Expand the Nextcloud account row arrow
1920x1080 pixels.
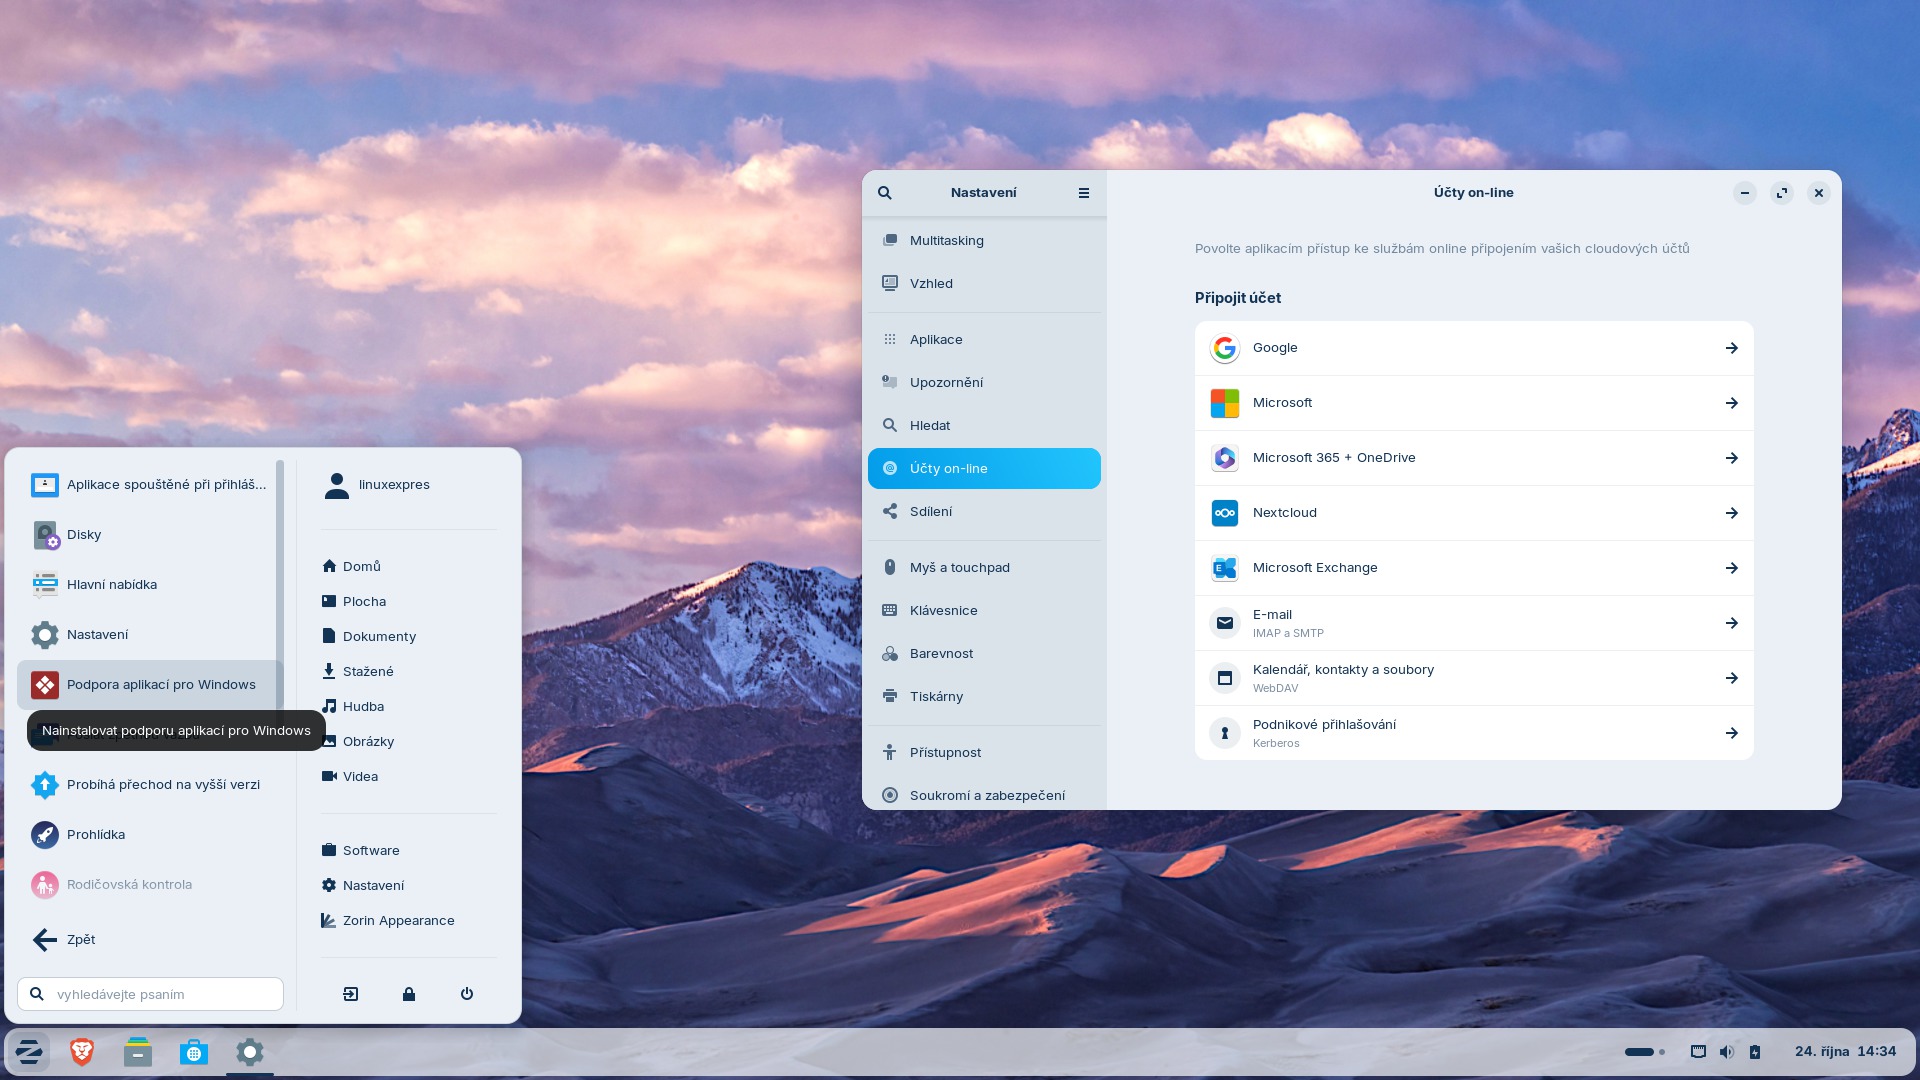(x=1731, y=513)
